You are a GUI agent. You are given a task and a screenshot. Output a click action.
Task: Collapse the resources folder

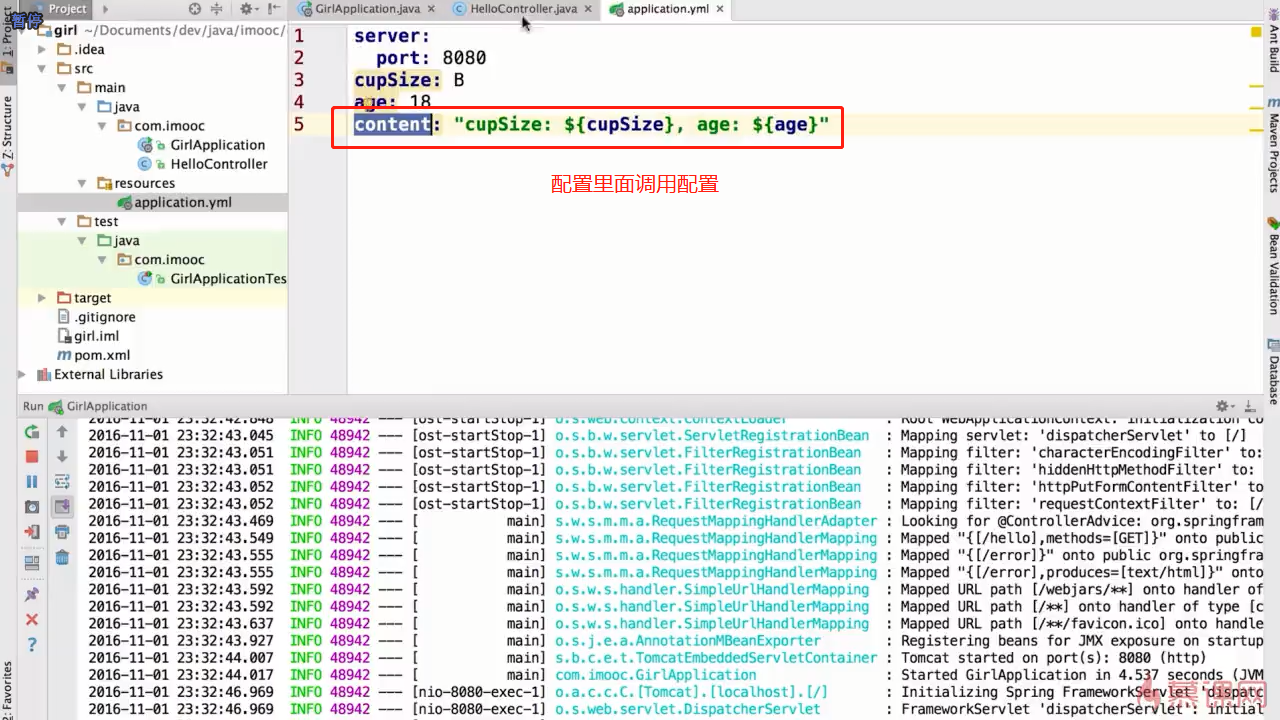[82, 184]
